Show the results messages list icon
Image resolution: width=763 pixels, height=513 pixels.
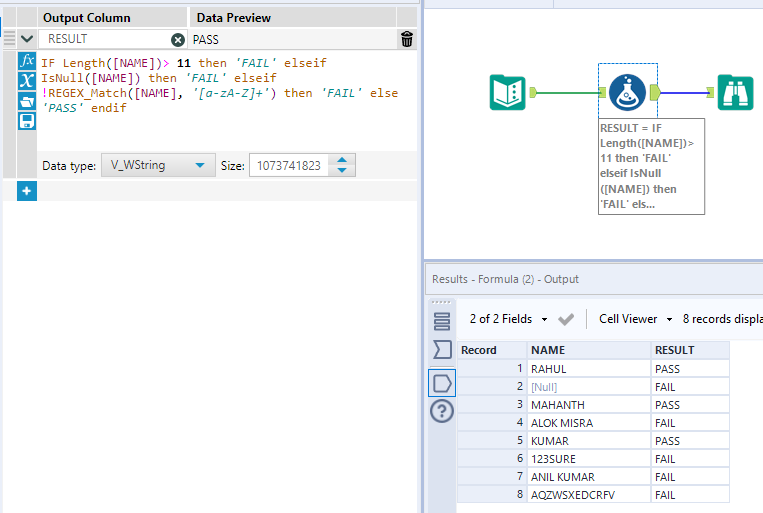point(442,321)
